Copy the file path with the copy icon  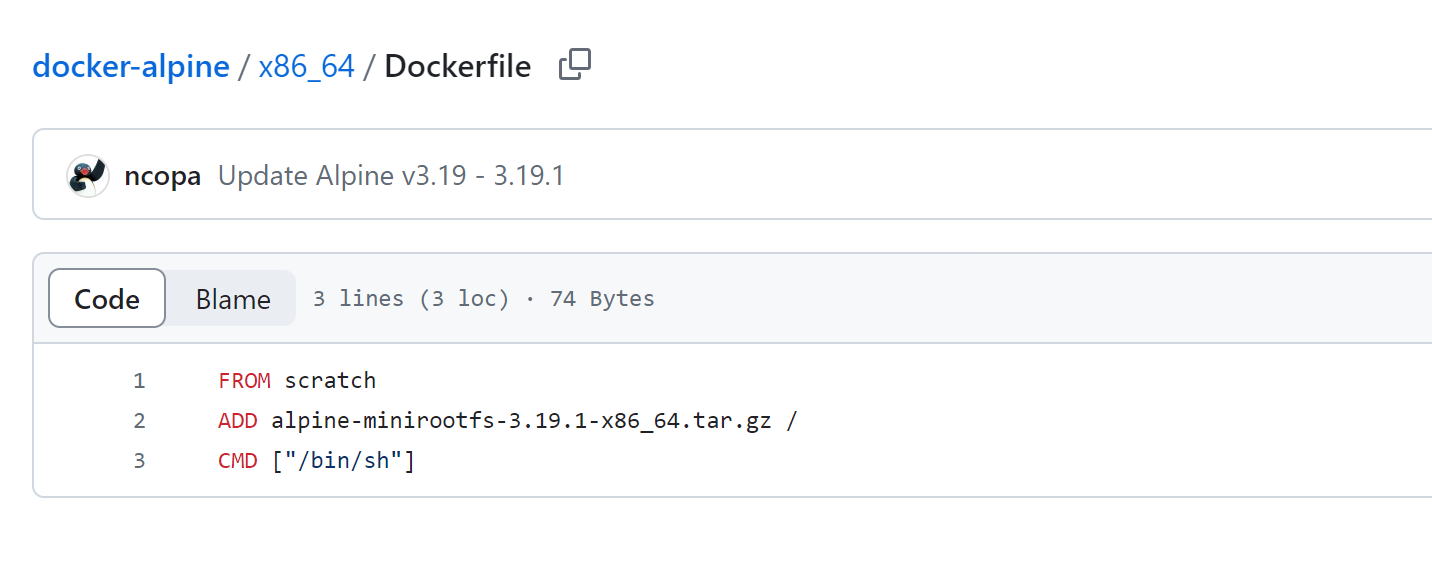tap(575, 66)
